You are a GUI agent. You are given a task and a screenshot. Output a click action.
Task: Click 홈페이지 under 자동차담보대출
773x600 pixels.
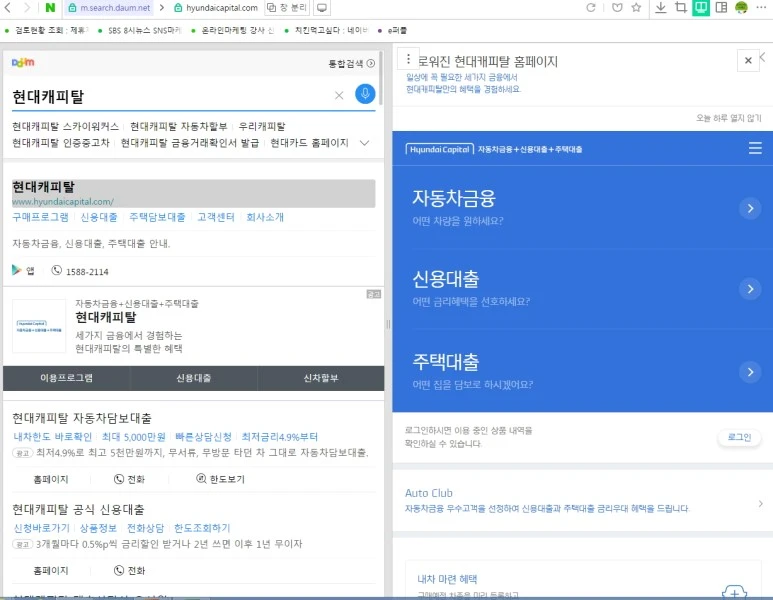[51, 479]
